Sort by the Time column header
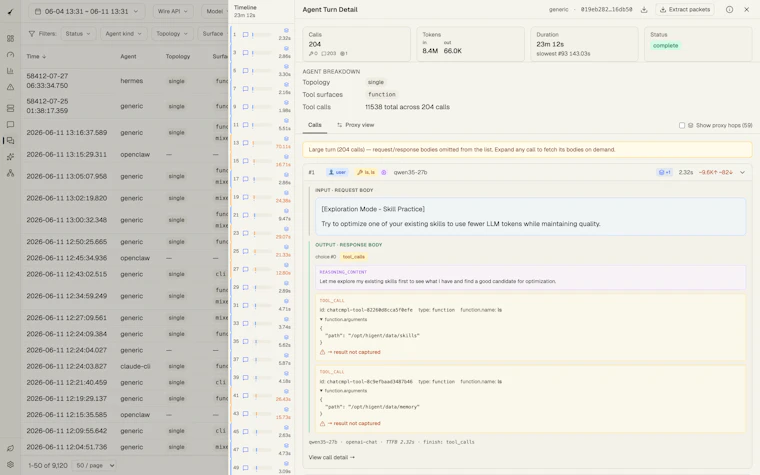The height and width of the screenshot is (475, 760). coord(36,56)
